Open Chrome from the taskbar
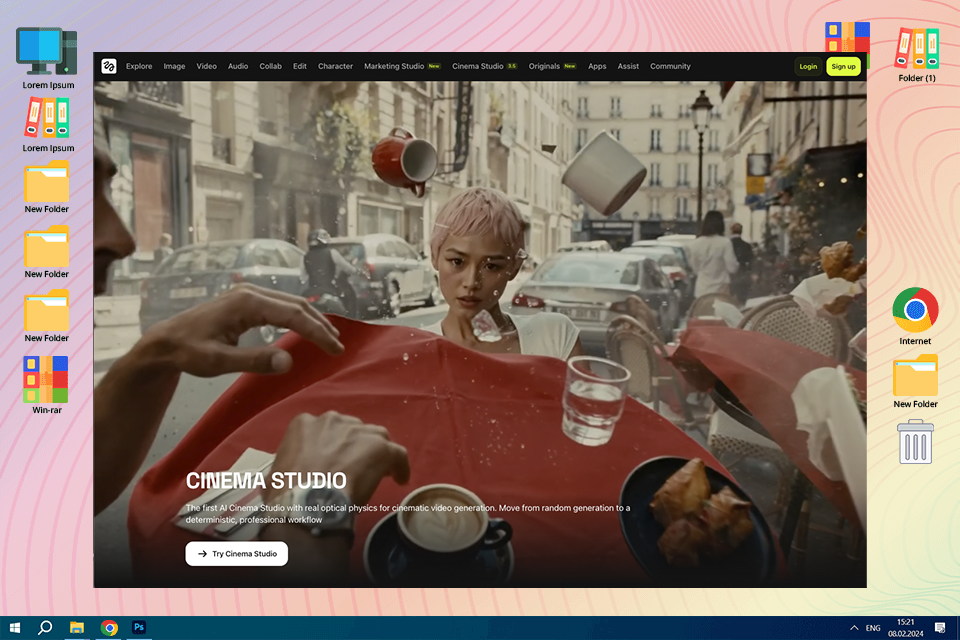Viewport: 960px width, 640px height. 109,628
